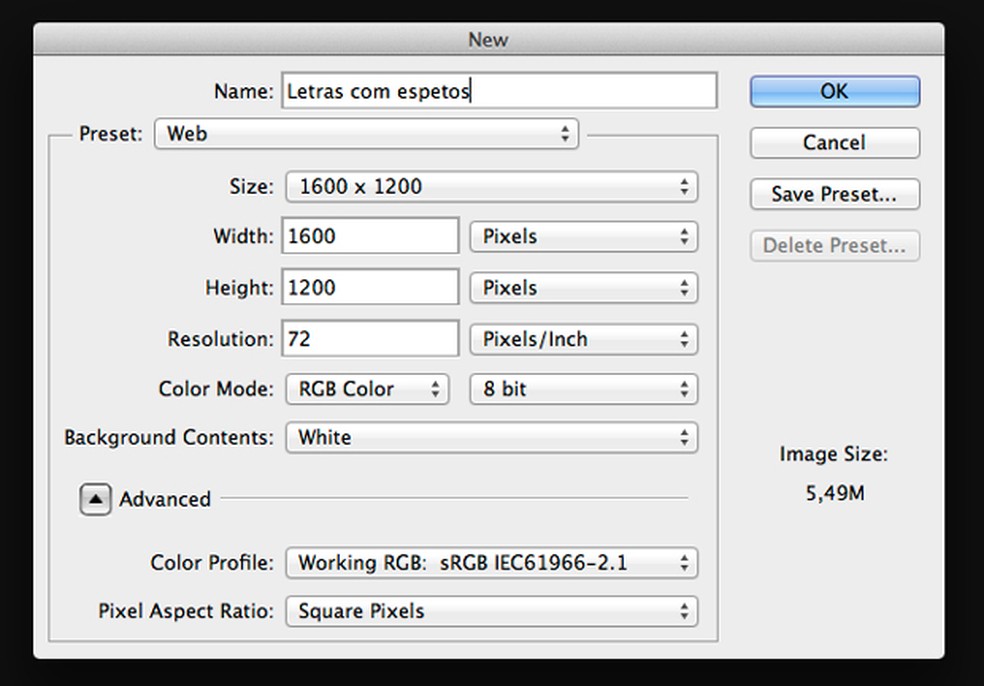Open the RGB Color mode dropdown
The width and height of the screenshot is (984, 686).
[367, 389]
